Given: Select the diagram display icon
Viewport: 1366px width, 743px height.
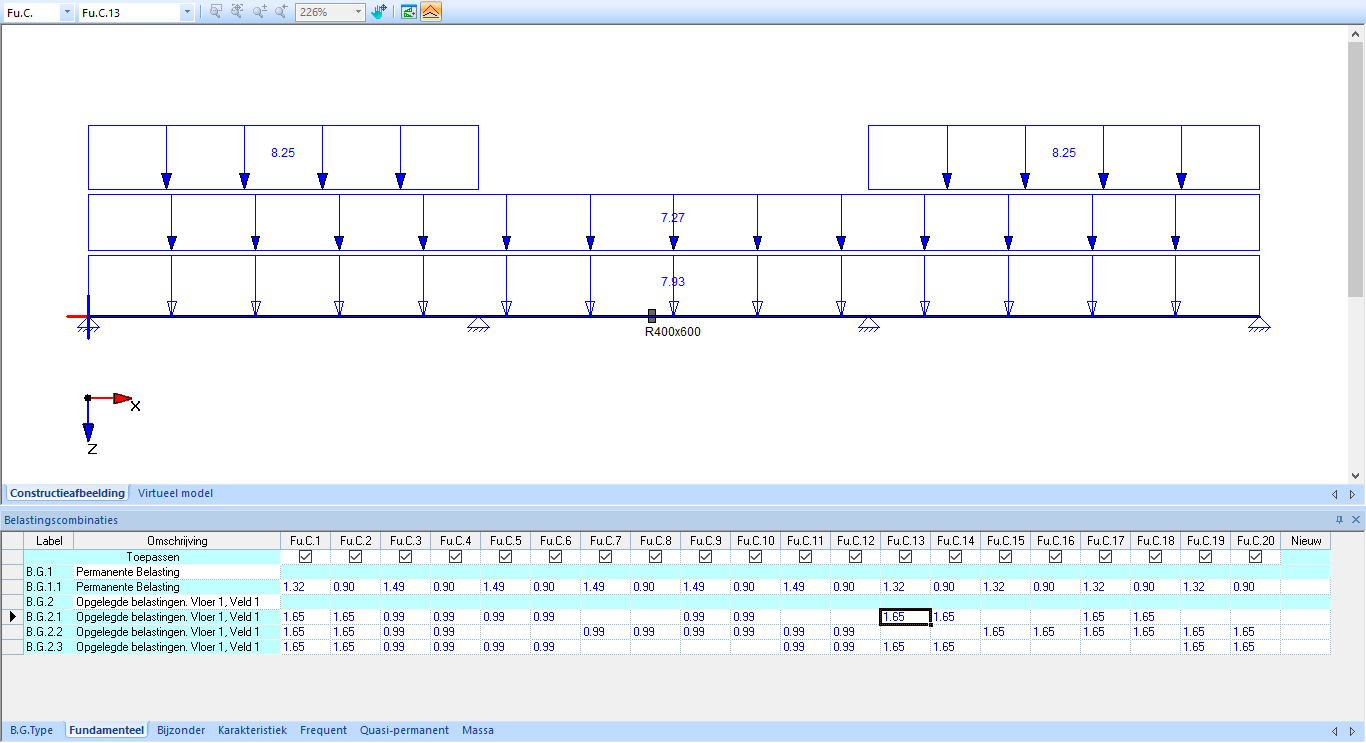Looking at the screenshot, I should pyautogui.click(x=409, y=12).
